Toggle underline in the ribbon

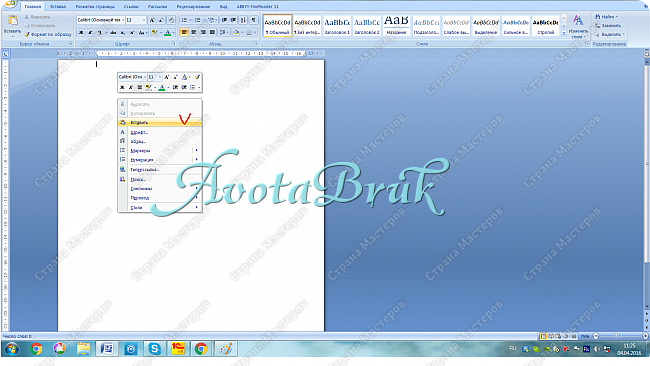(x=99, y=32)
